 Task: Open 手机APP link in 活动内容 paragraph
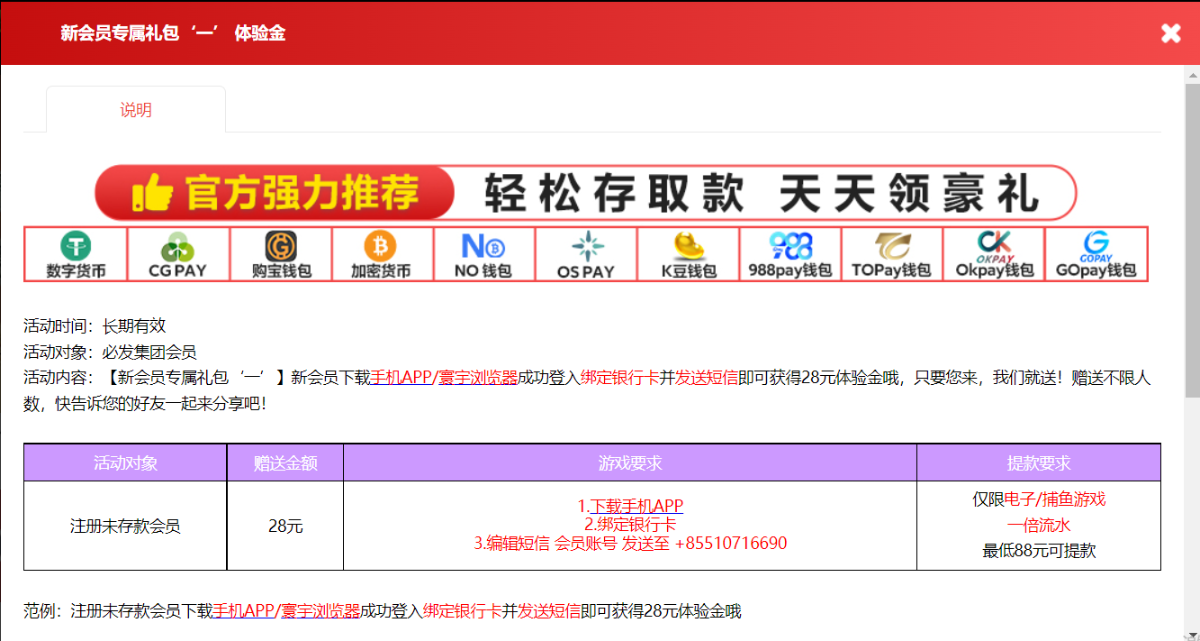click(400, 377)
